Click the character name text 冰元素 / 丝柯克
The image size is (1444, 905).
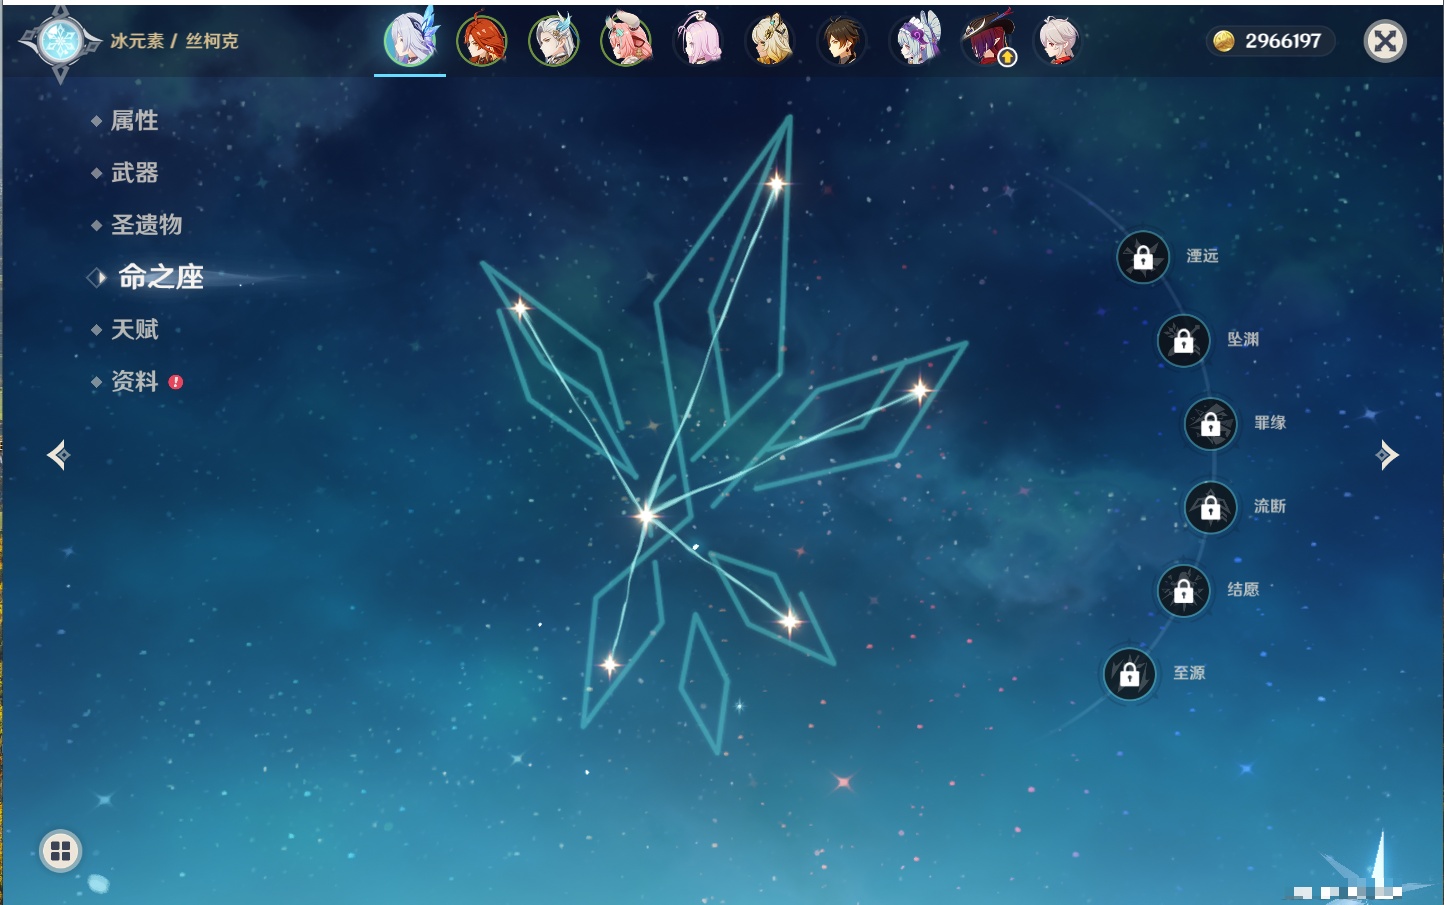tap(174, 41)
